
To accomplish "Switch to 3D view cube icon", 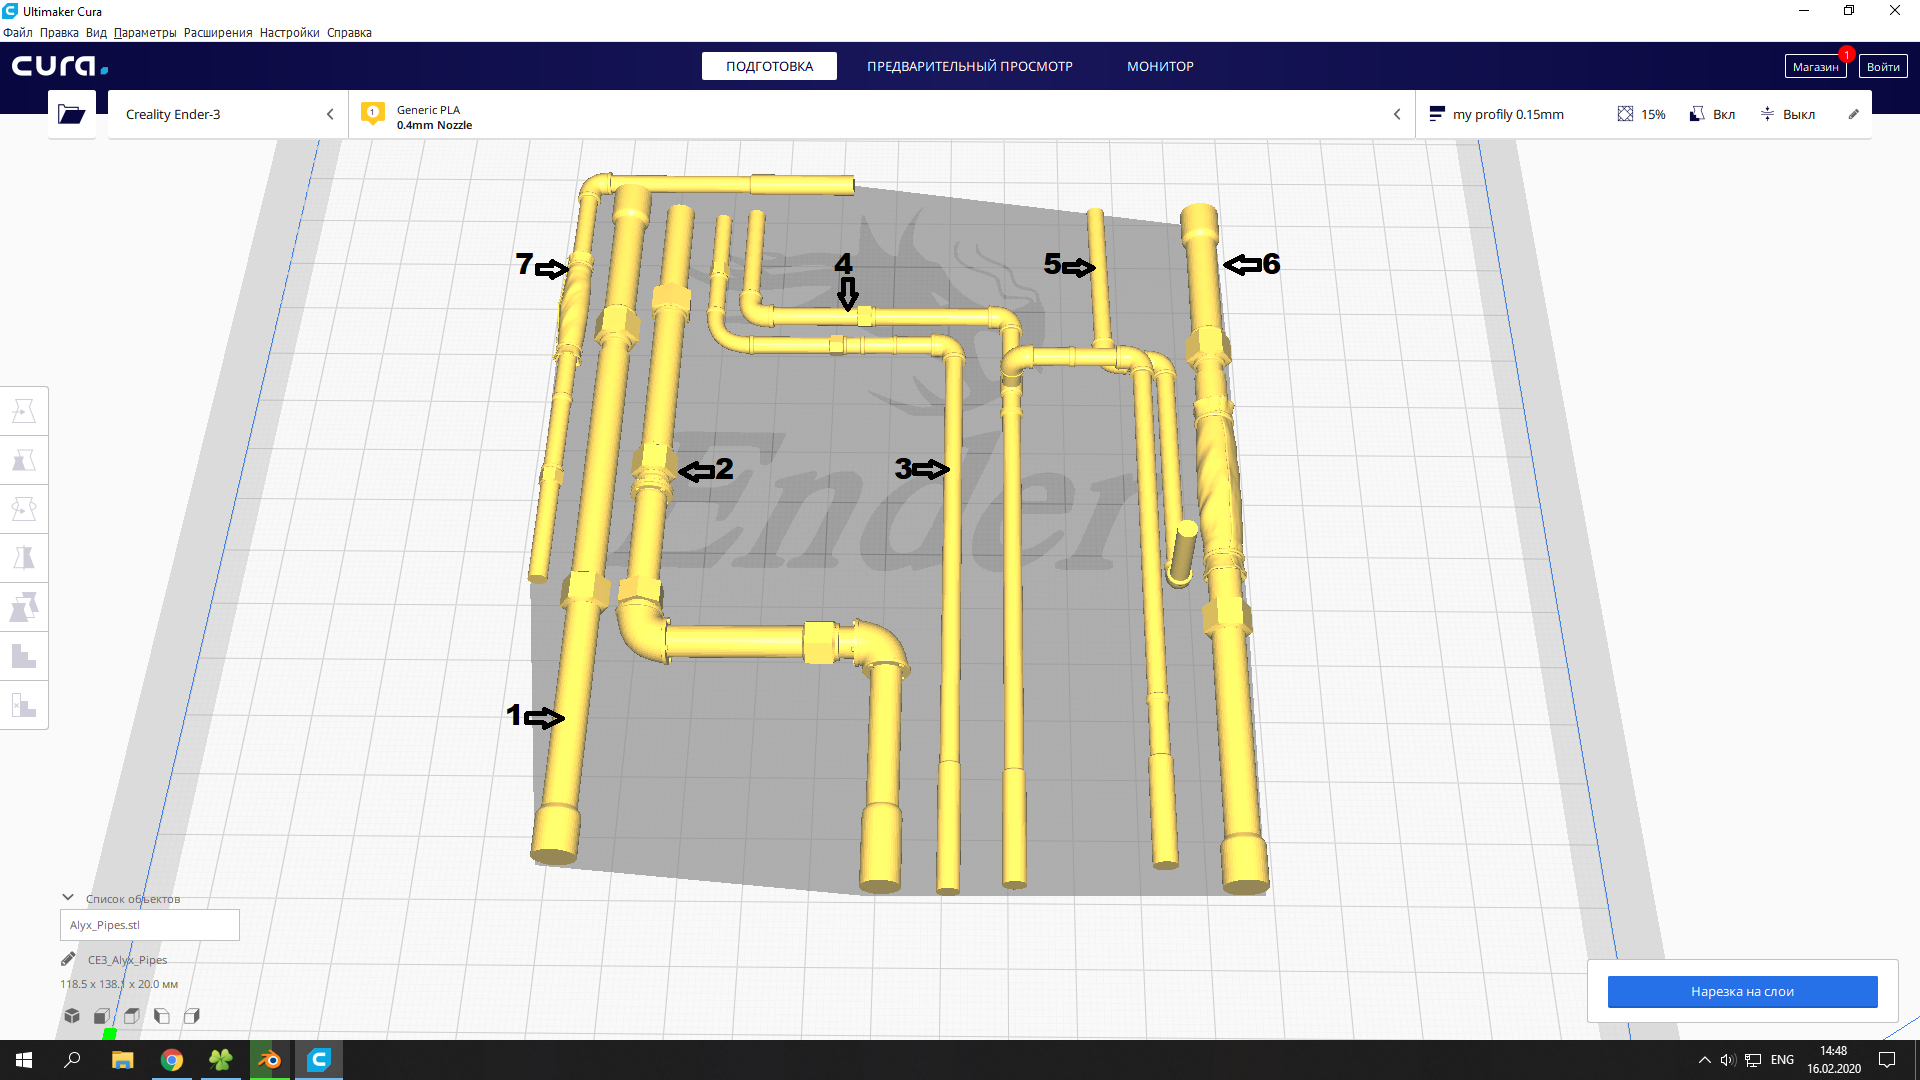I will click(72, 1016).
